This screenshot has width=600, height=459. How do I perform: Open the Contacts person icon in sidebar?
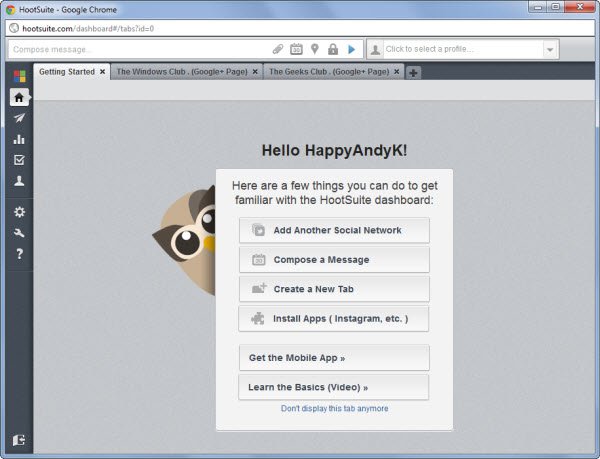tap(19, 181)
